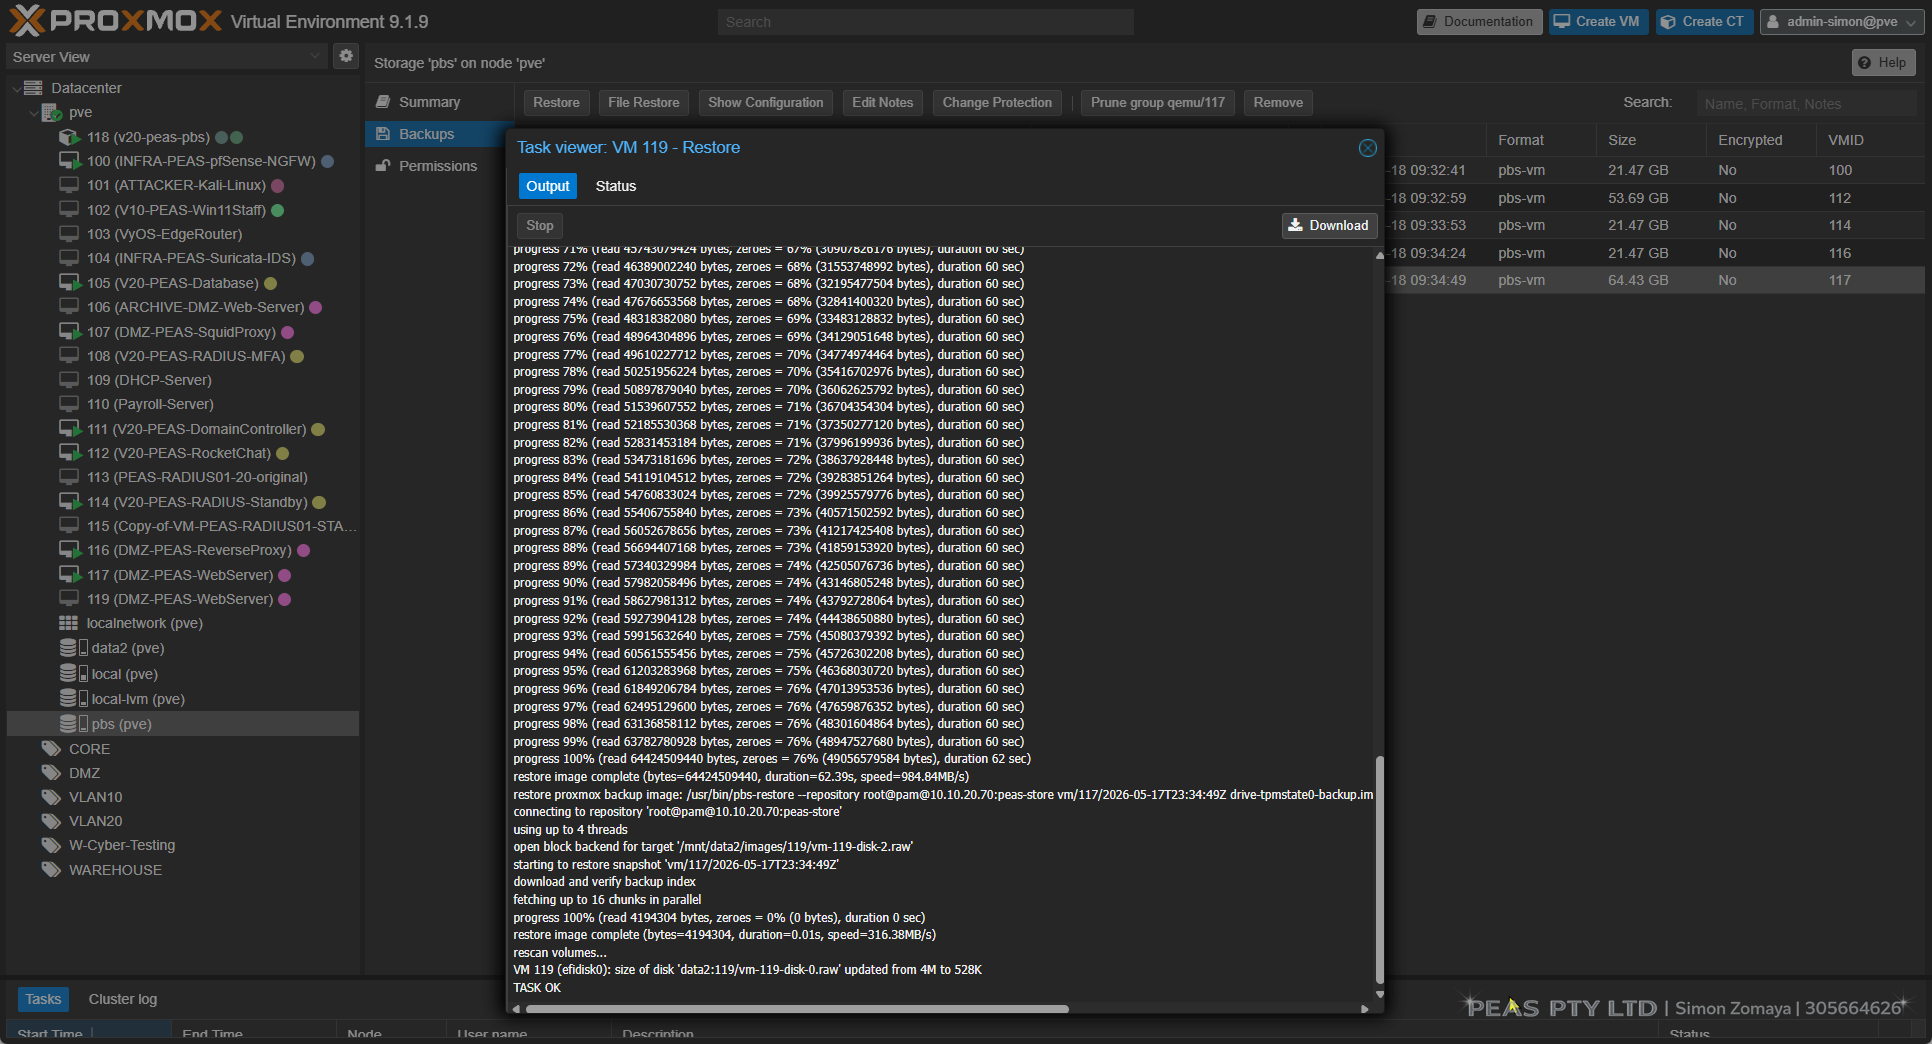
Task: Click the purple tag dot on 107 (DMZ-PEAS-SquidProxy)
Action: [x=288, y=332]
